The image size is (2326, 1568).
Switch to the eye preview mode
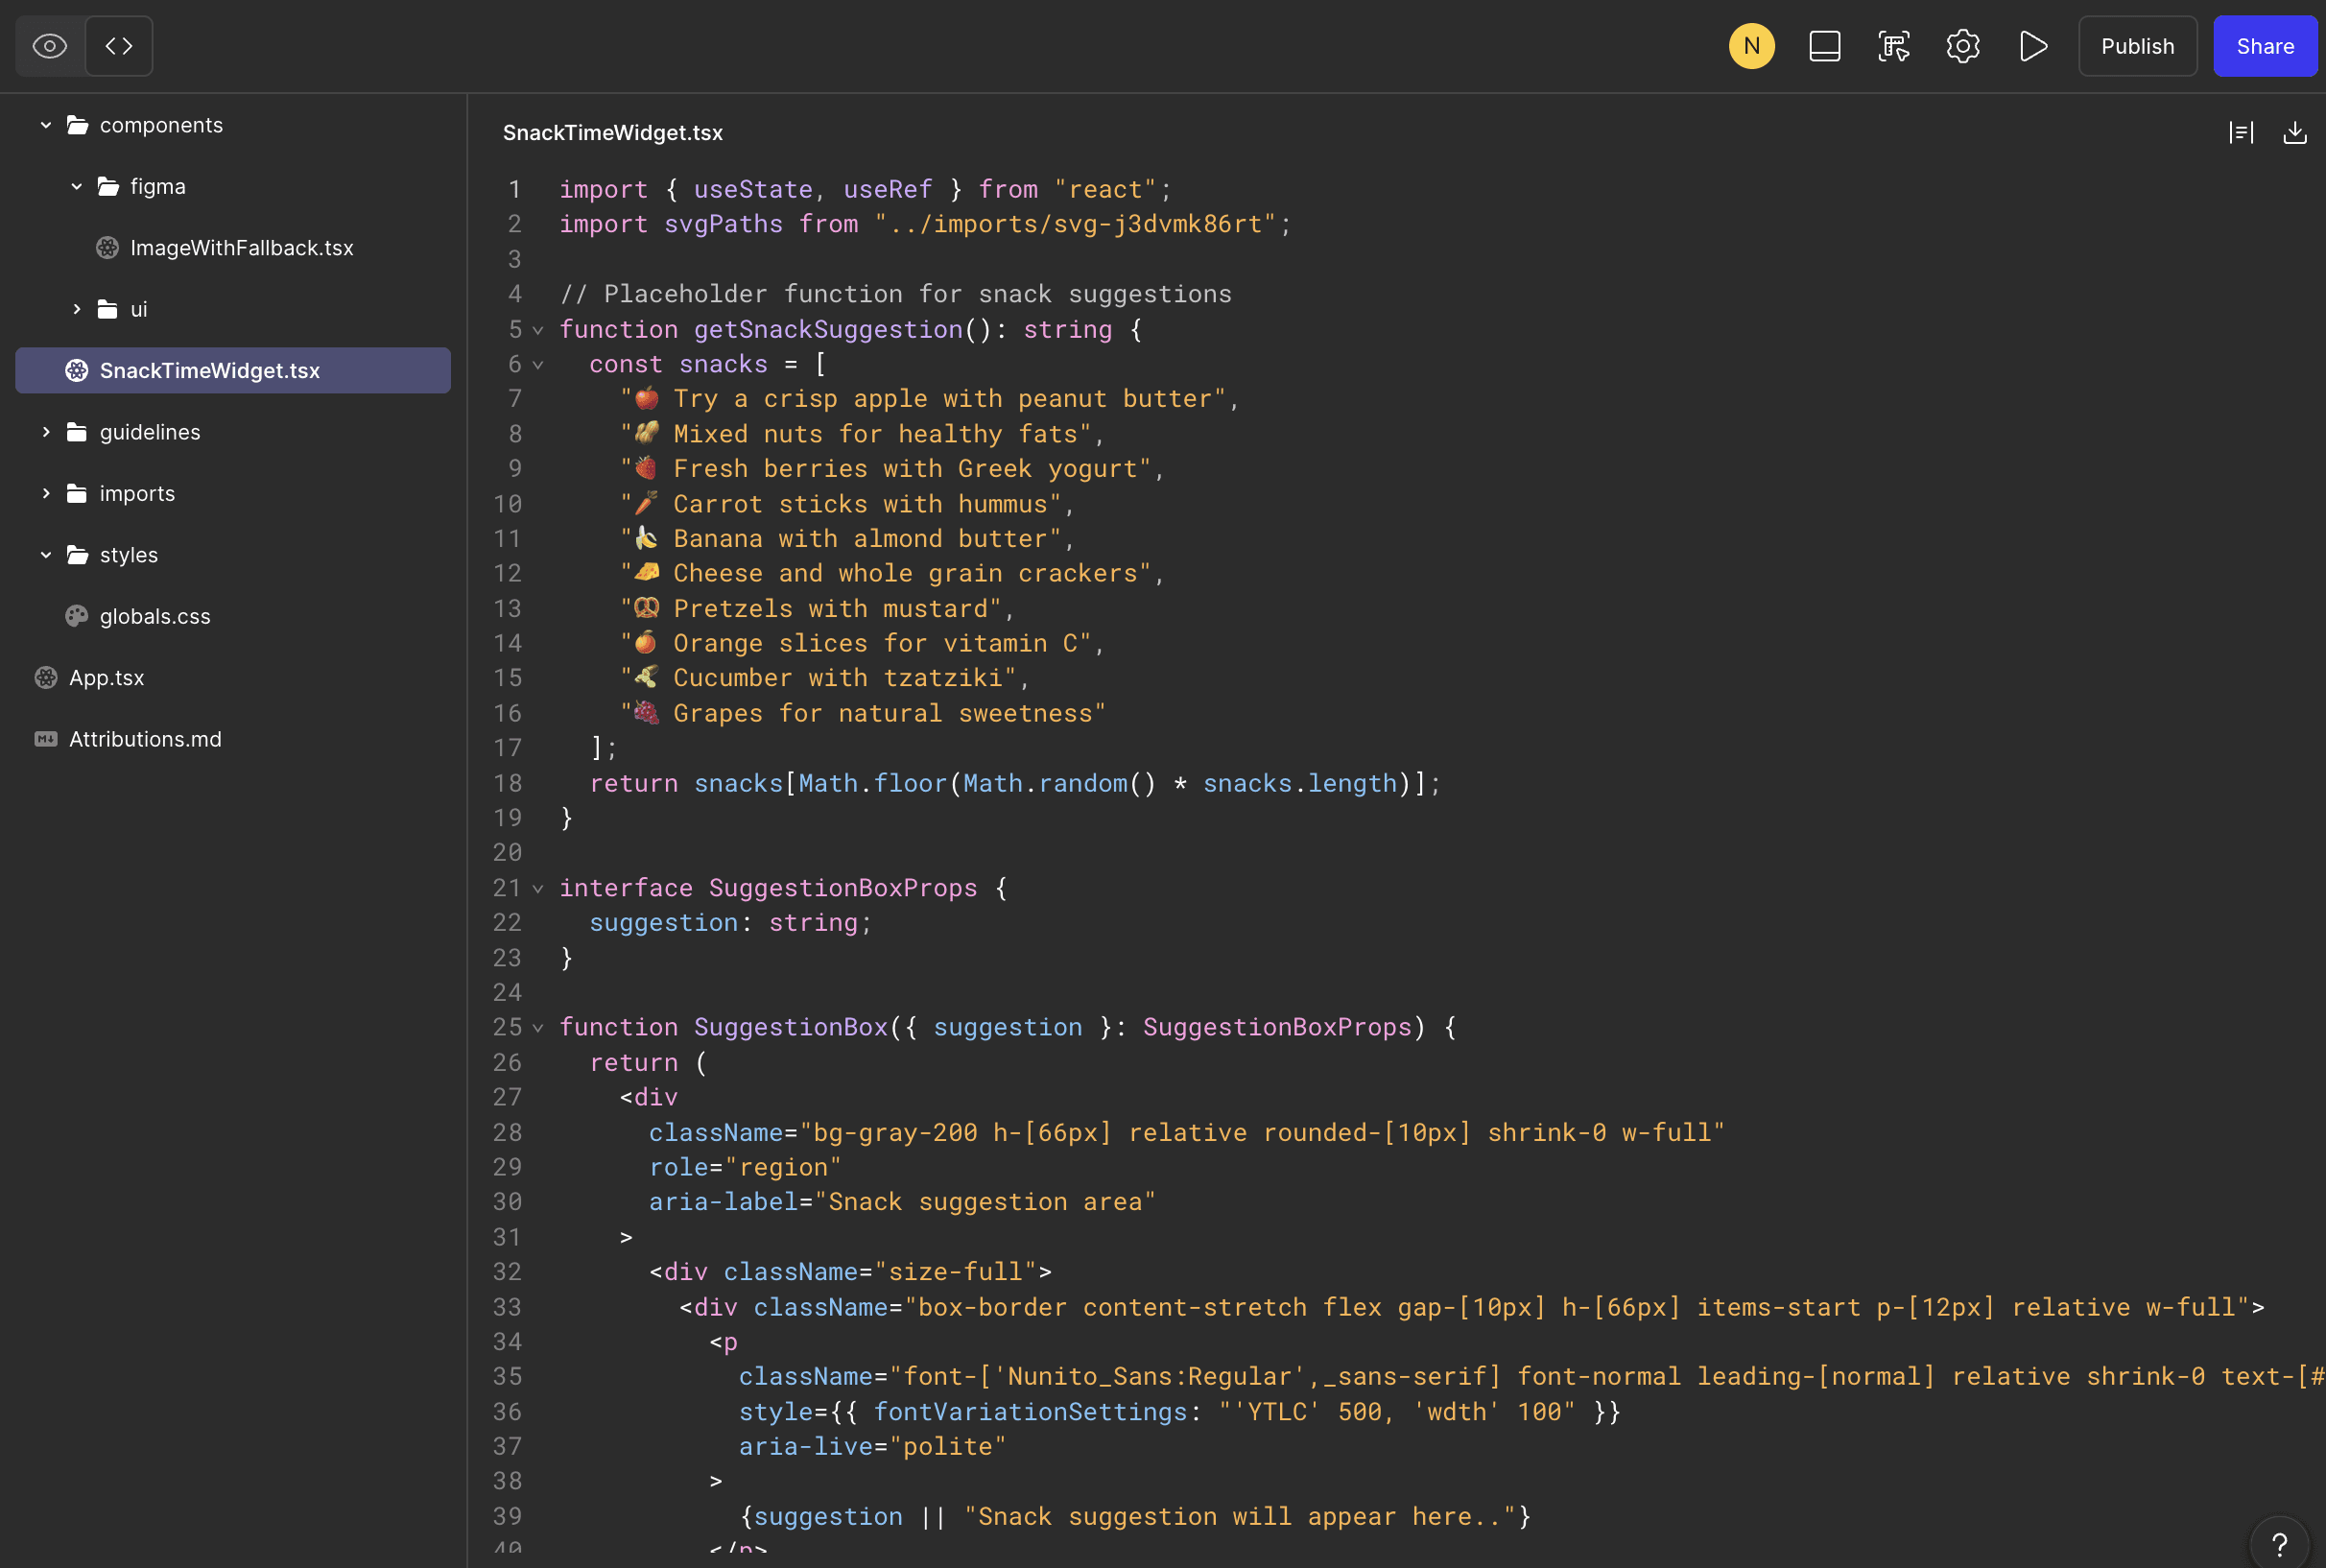click(x=49, y=46)
